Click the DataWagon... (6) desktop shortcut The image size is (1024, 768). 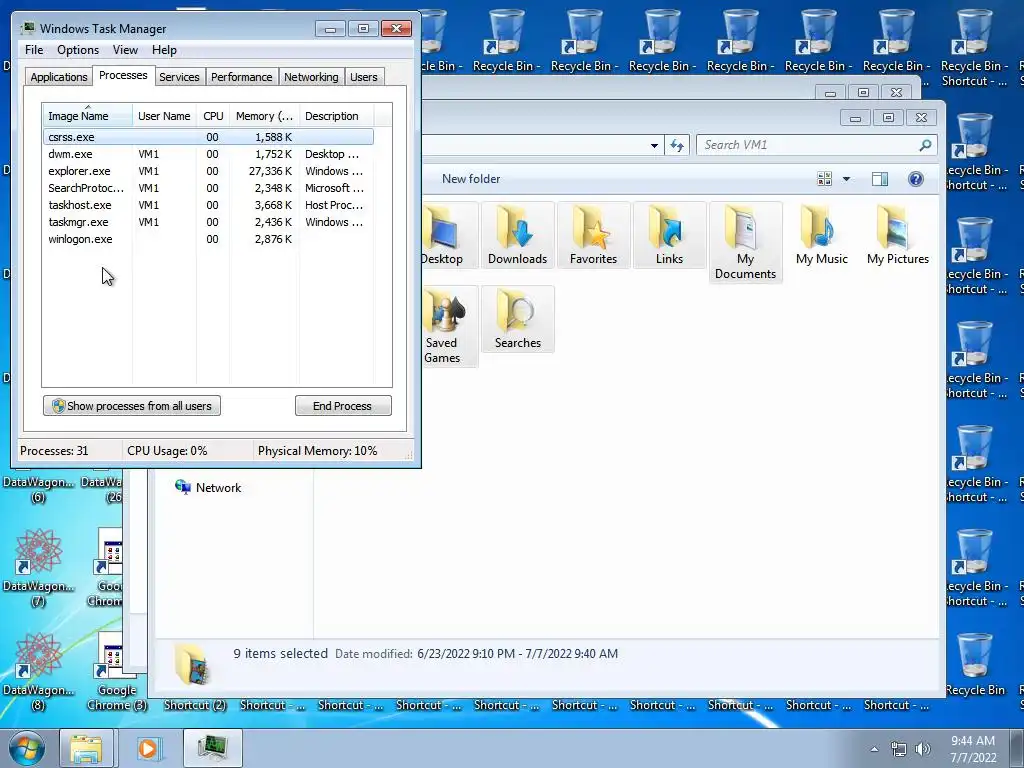(x=39, y=489)
